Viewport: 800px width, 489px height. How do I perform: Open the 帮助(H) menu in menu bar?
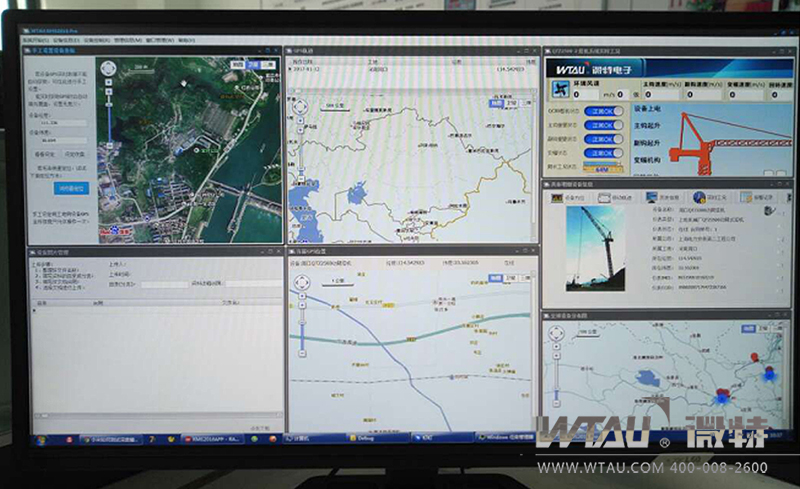point(186,41)
